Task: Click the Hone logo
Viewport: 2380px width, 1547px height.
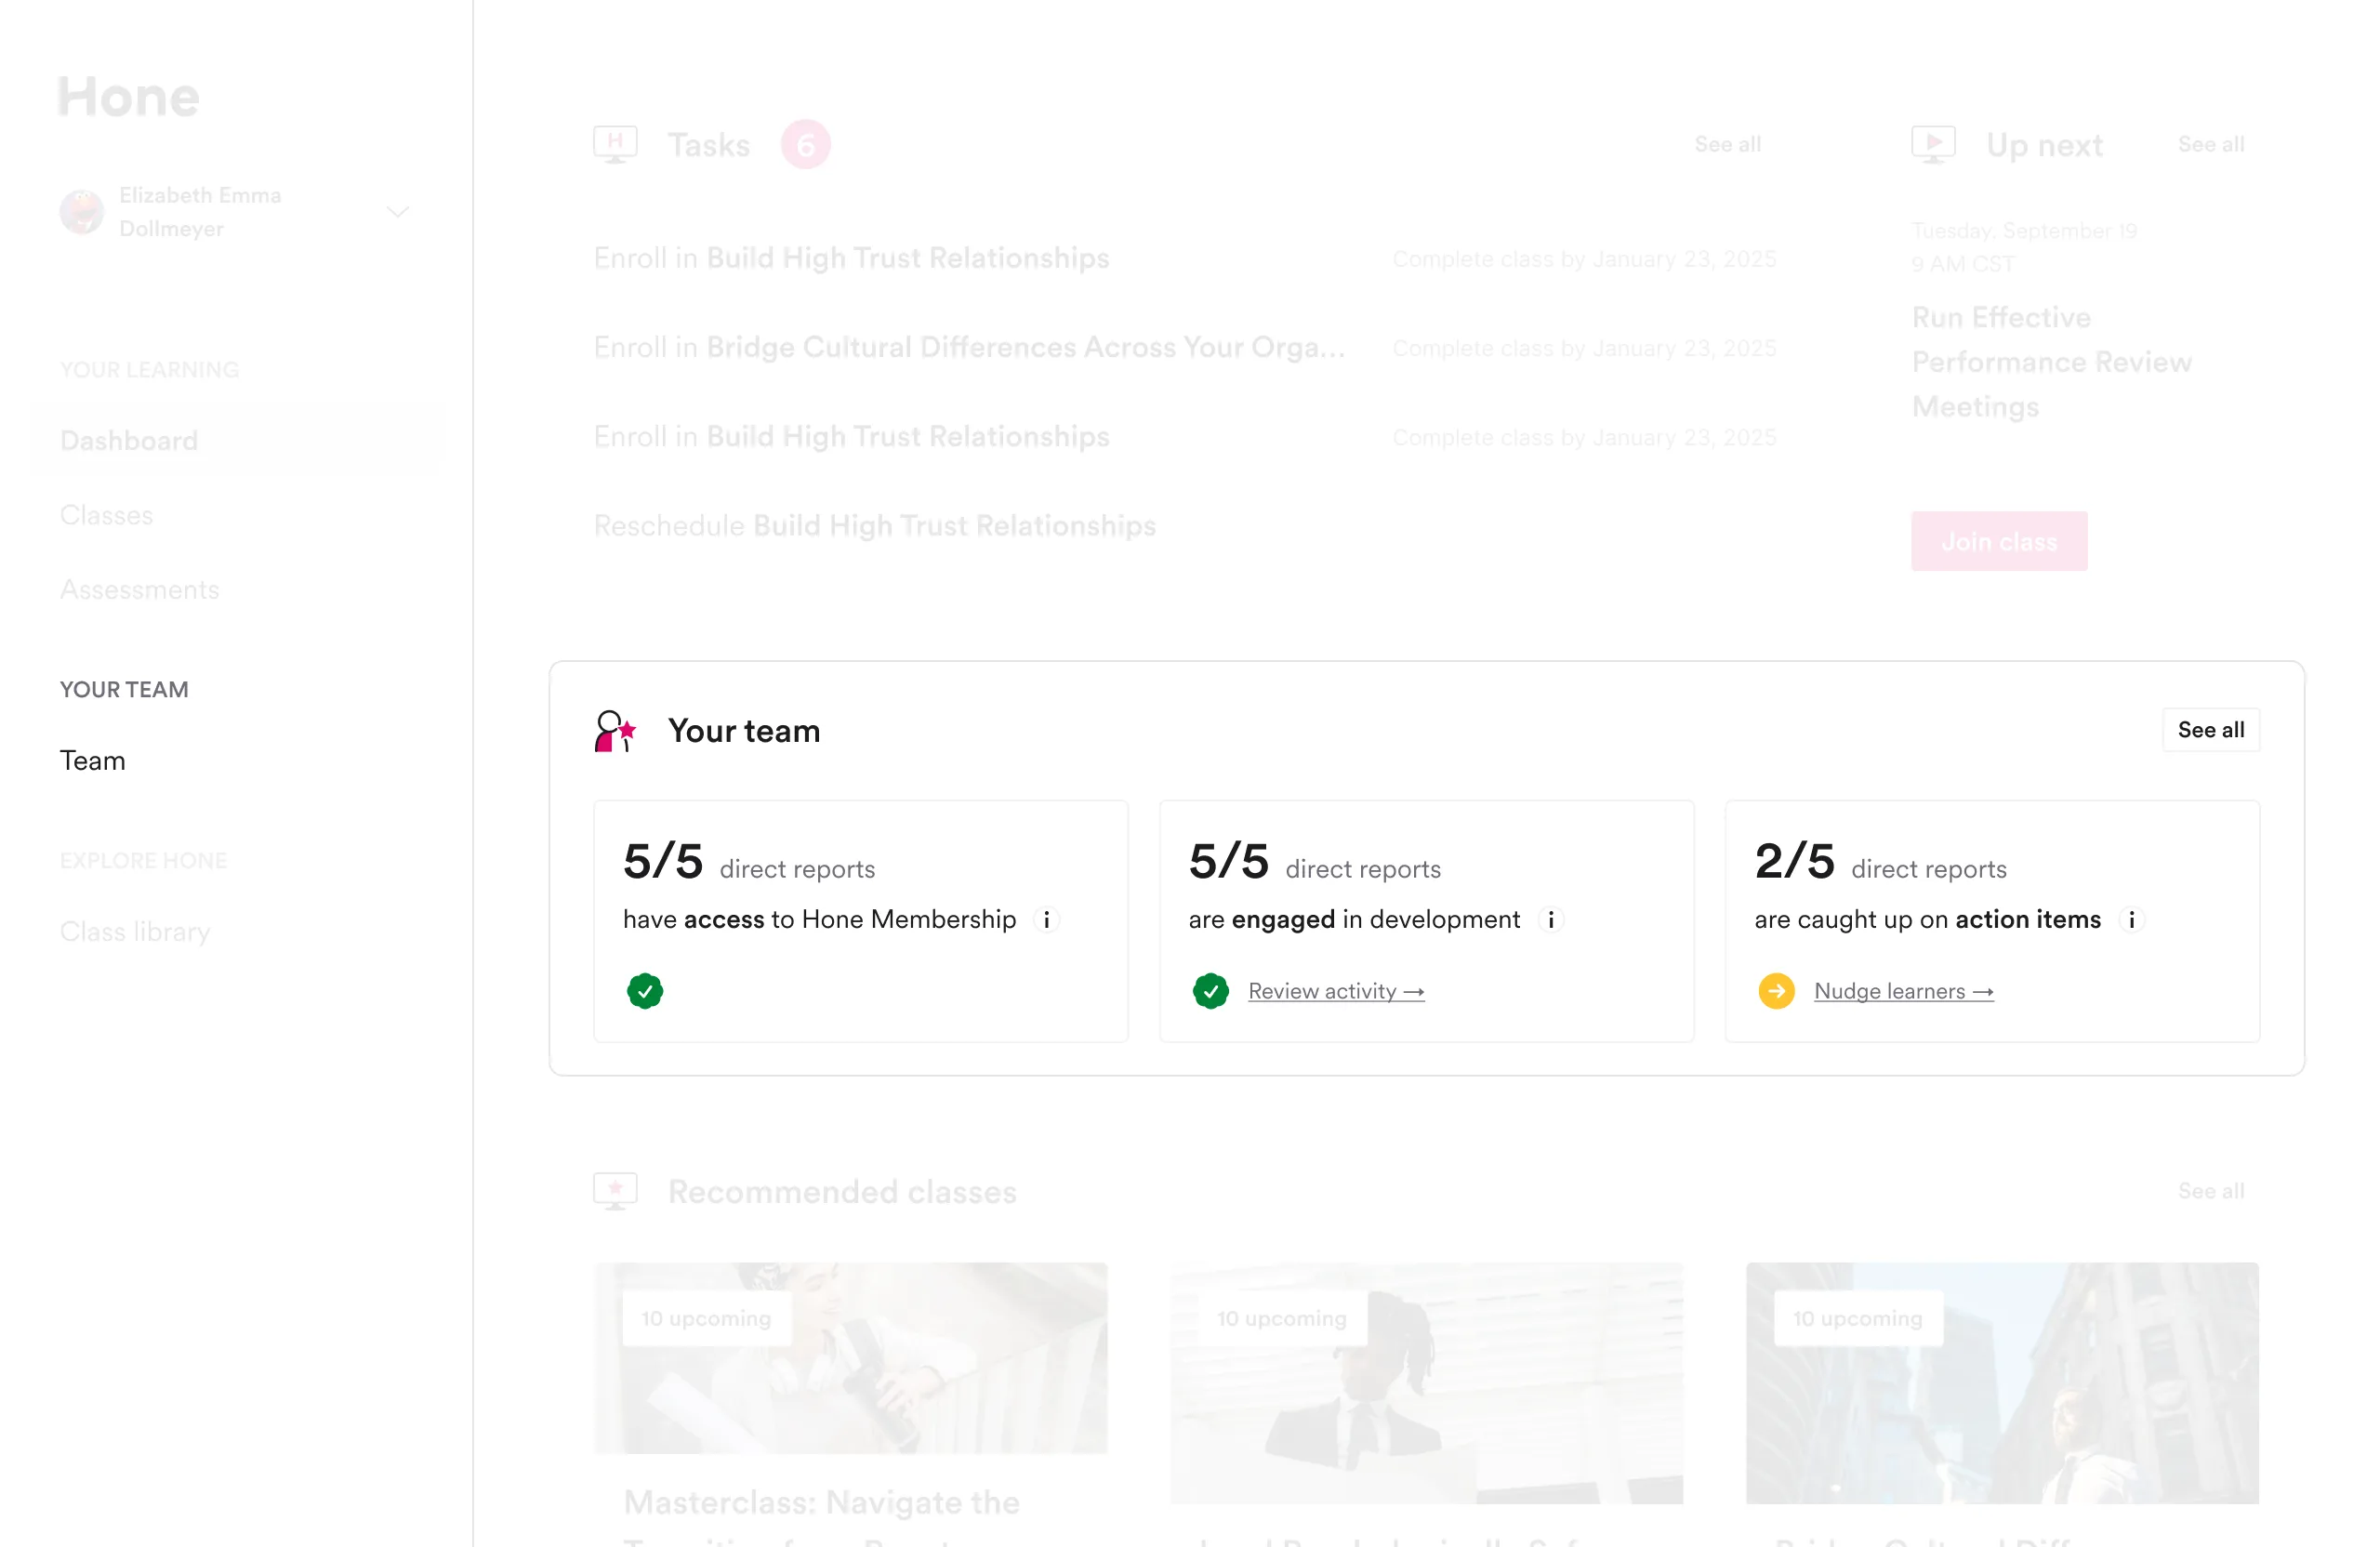Action: [128, 97]
